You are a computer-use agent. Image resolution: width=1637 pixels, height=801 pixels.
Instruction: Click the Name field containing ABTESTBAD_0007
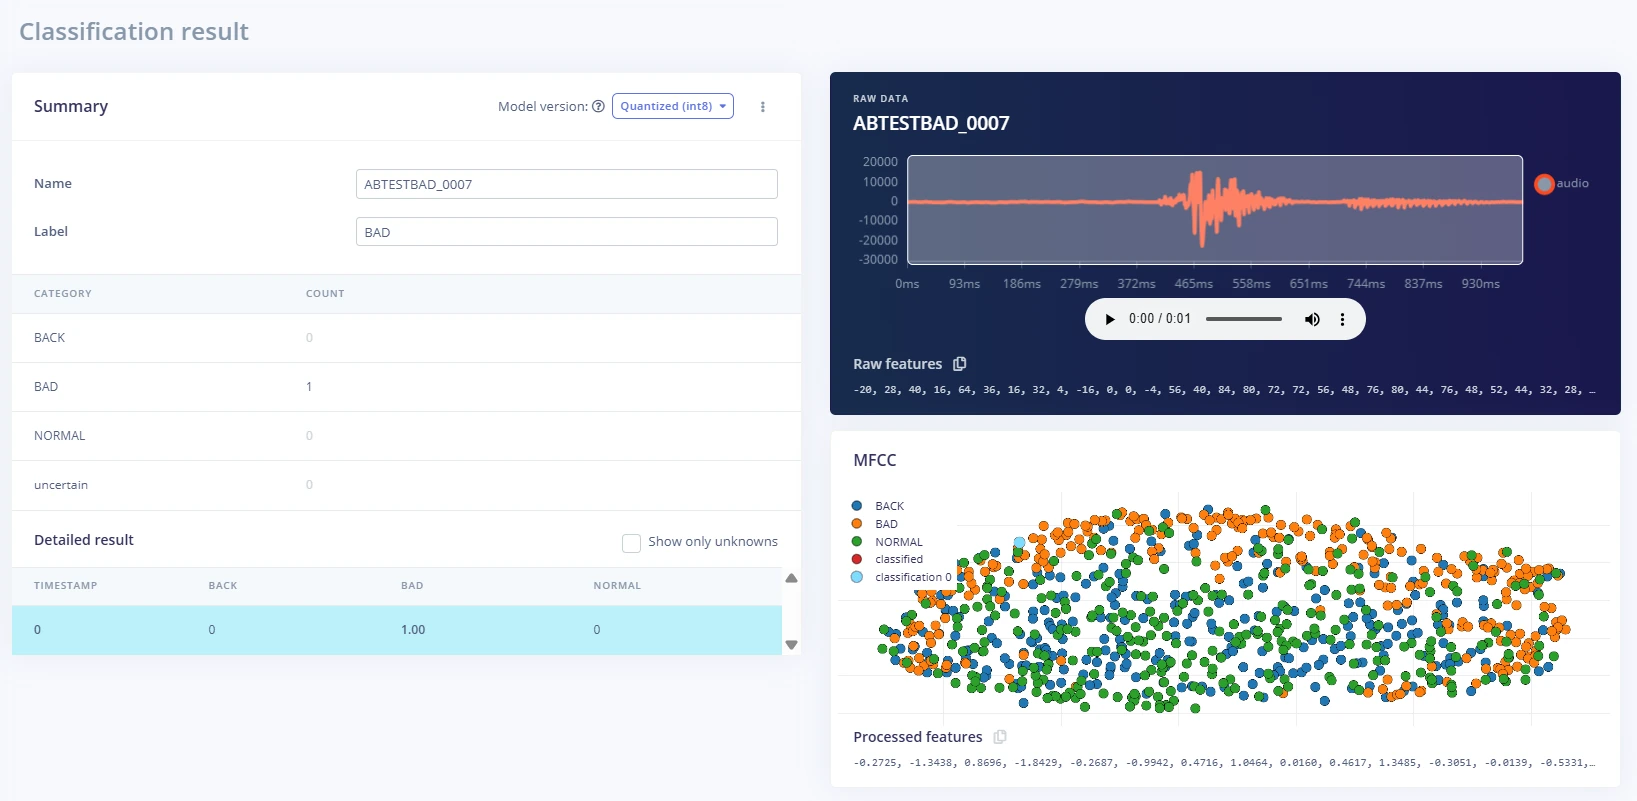567,184
